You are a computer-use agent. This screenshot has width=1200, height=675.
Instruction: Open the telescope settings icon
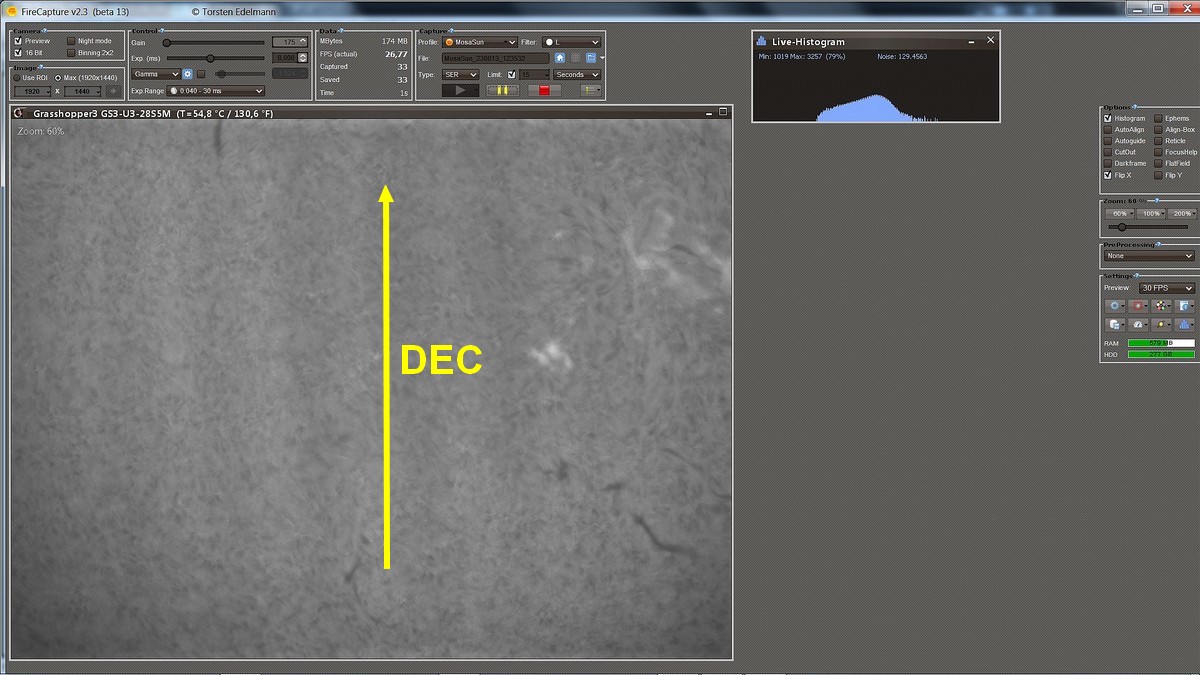1161,325
